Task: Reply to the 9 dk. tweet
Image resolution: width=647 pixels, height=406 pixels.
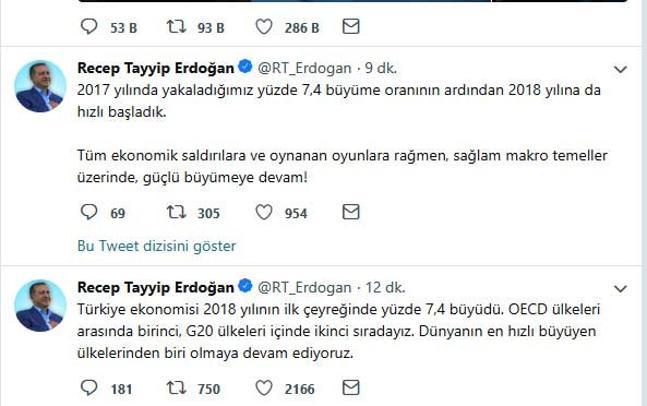Action: (89, 212)
